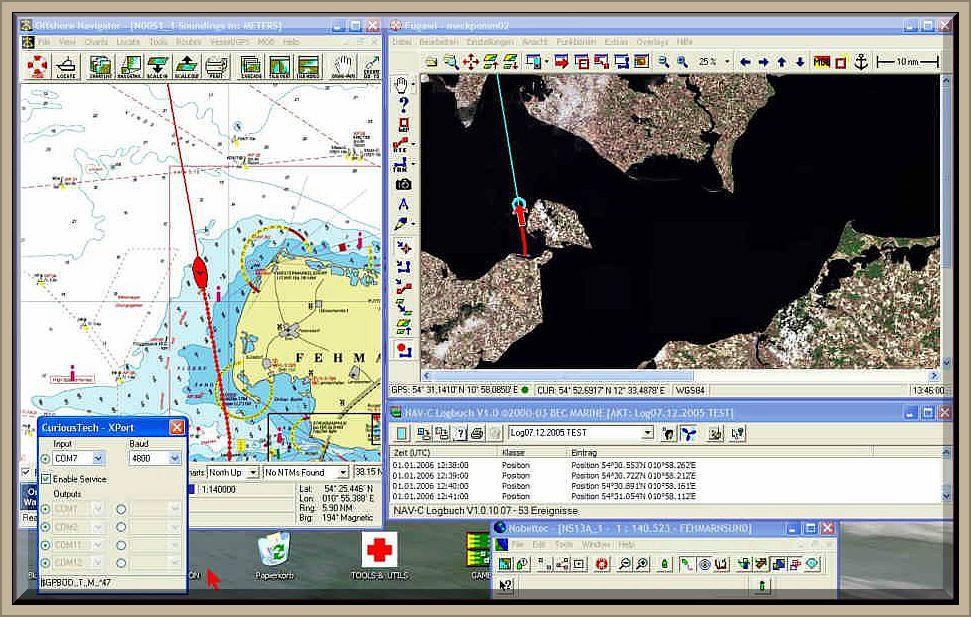Select the COM7 input radio button
Screen dimensions: 971x617
point(46,458)
